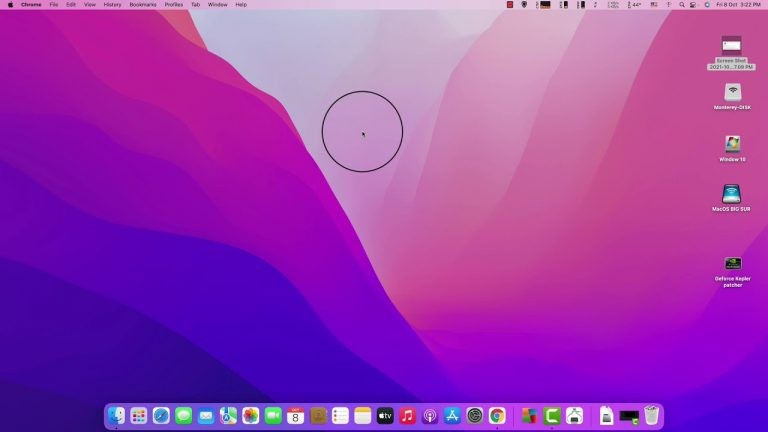Open the Tab menu
The width and height of the screenshot is (768, 432).
point(195,4)
